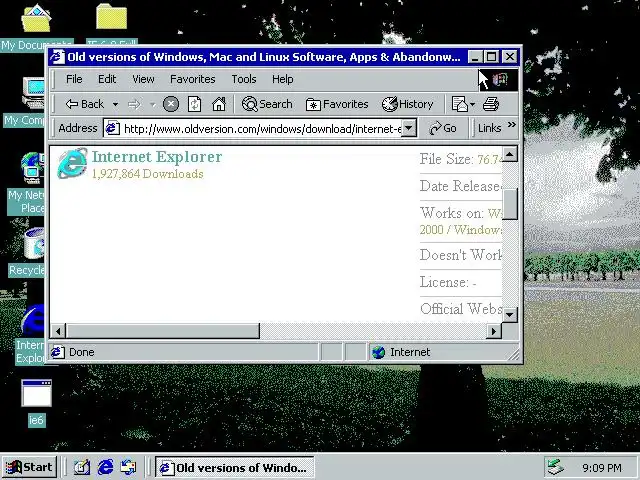
Task: Select the Recycle Bin desktop icon
Action: coord(29,252)
